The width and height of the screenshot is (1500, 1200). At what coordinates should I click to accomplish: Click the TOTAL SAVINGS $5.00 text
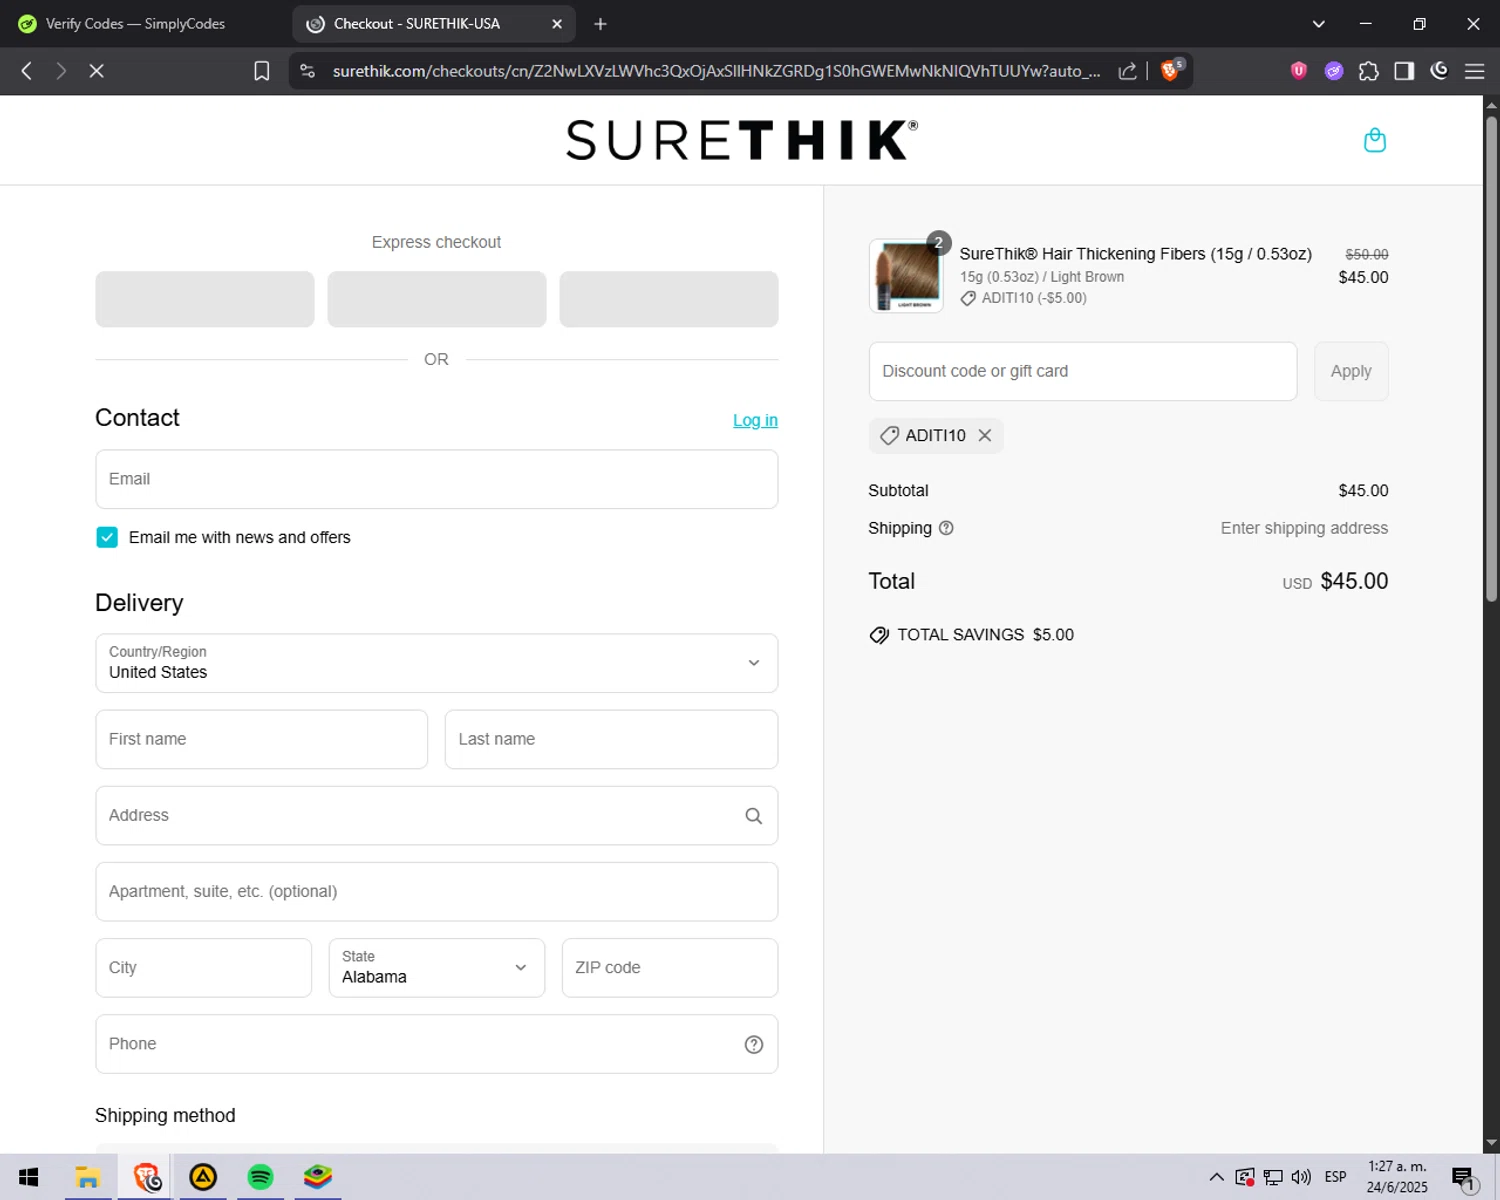(985, 635)
